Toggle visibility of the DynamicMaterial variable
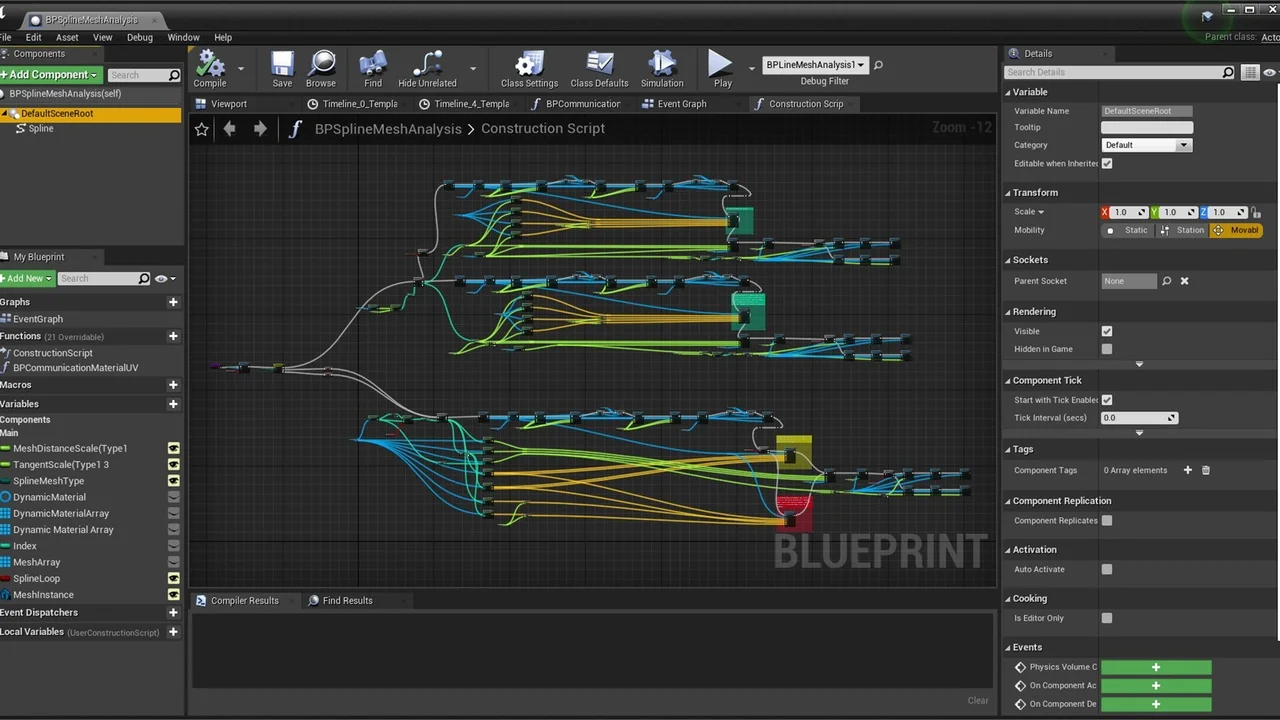The height and width of the screenshot is (720, 1280). 173,497
